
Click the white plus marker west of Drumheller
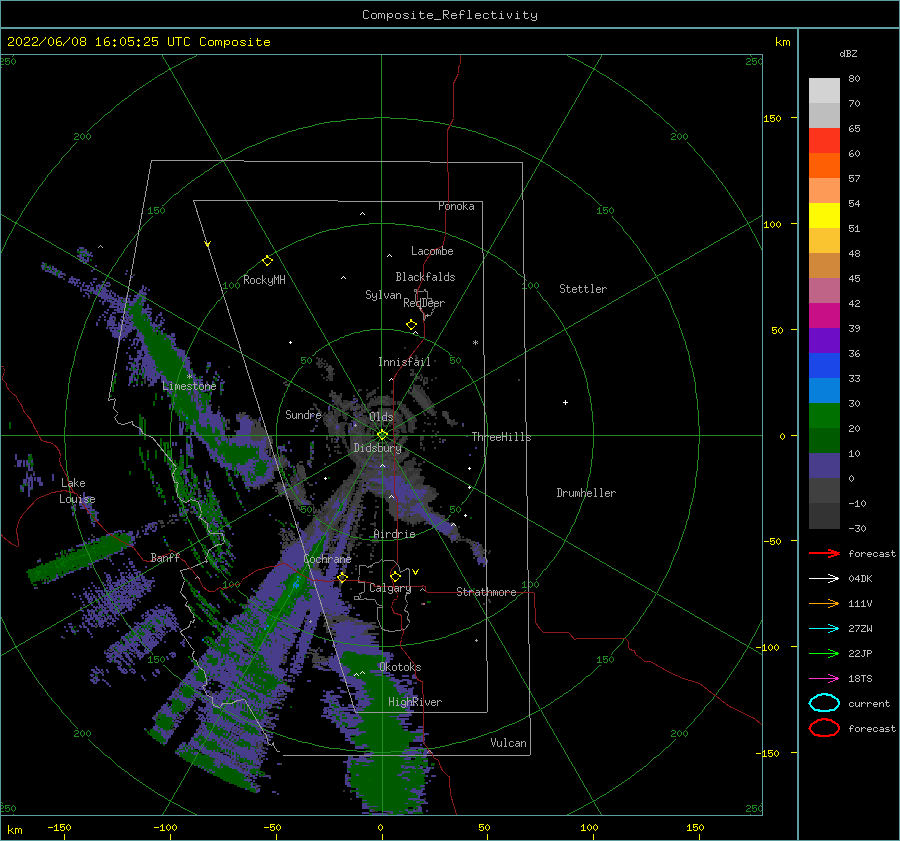565,402
